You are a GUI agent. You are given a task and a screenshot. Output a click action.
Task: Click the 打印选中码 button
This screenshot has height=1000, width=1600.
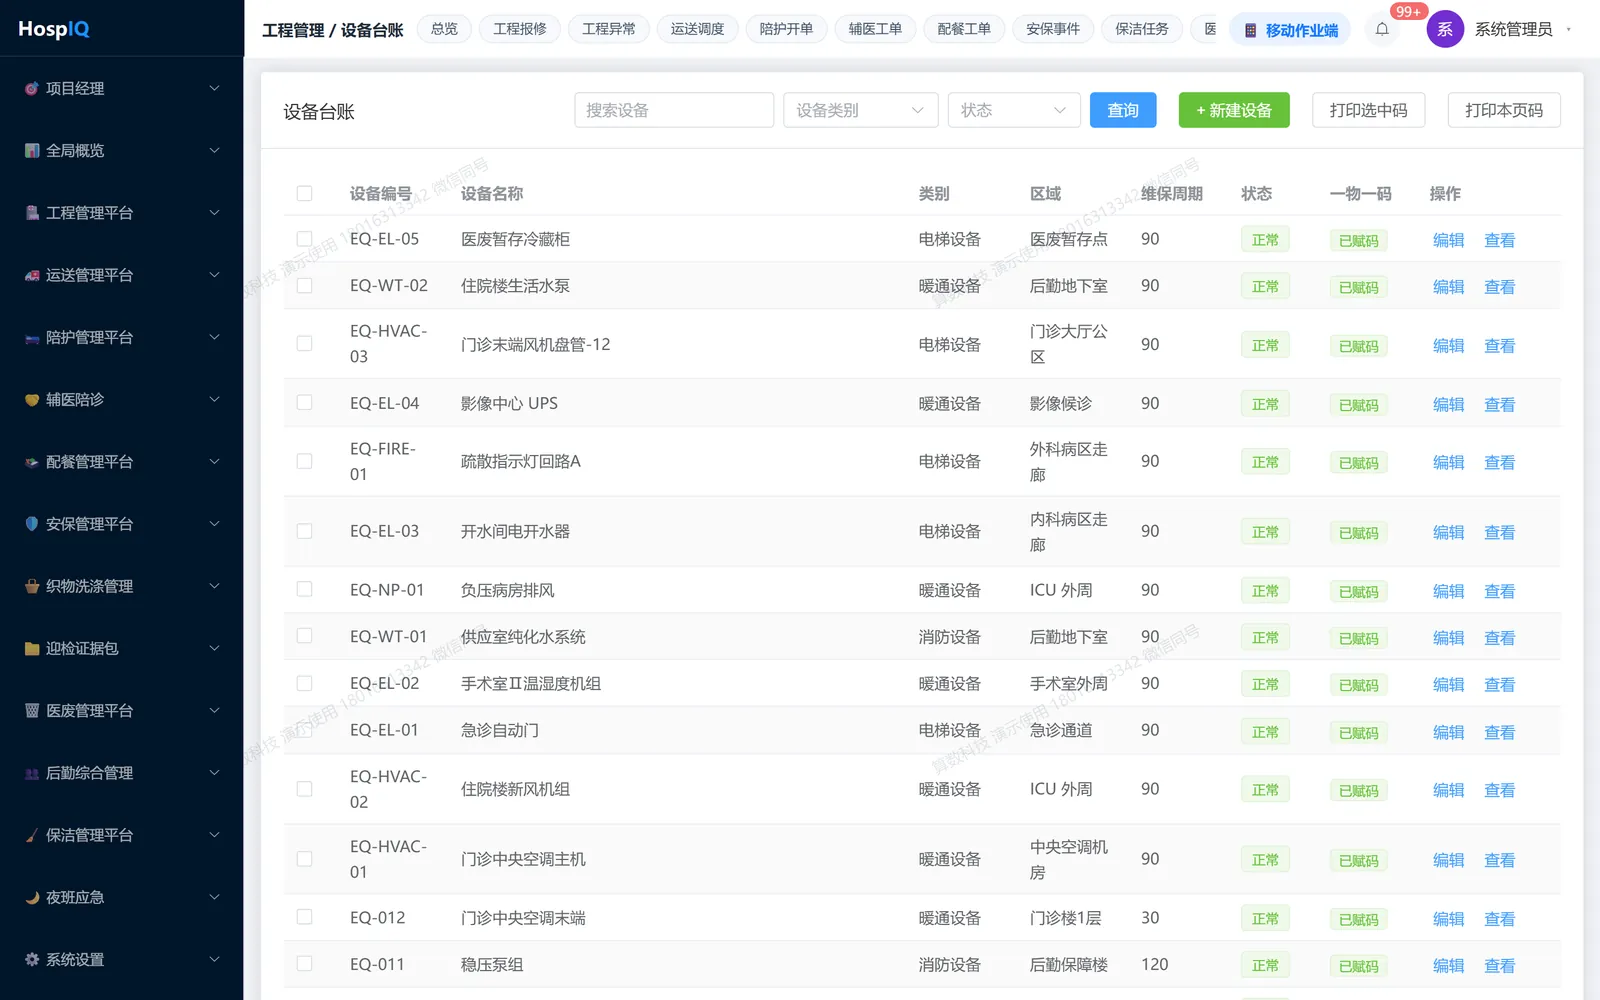pyautogui.click(x=1368, y=110)
